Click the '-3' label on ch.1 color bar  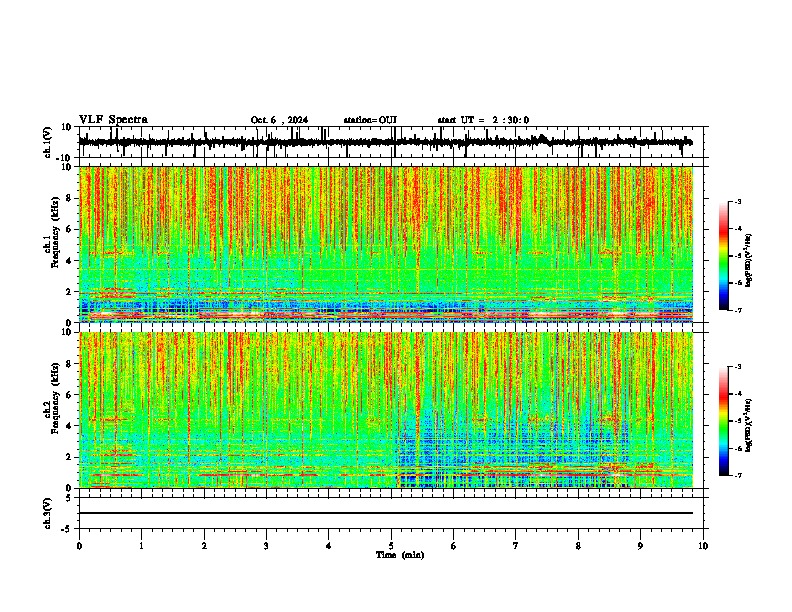point(737,201)
